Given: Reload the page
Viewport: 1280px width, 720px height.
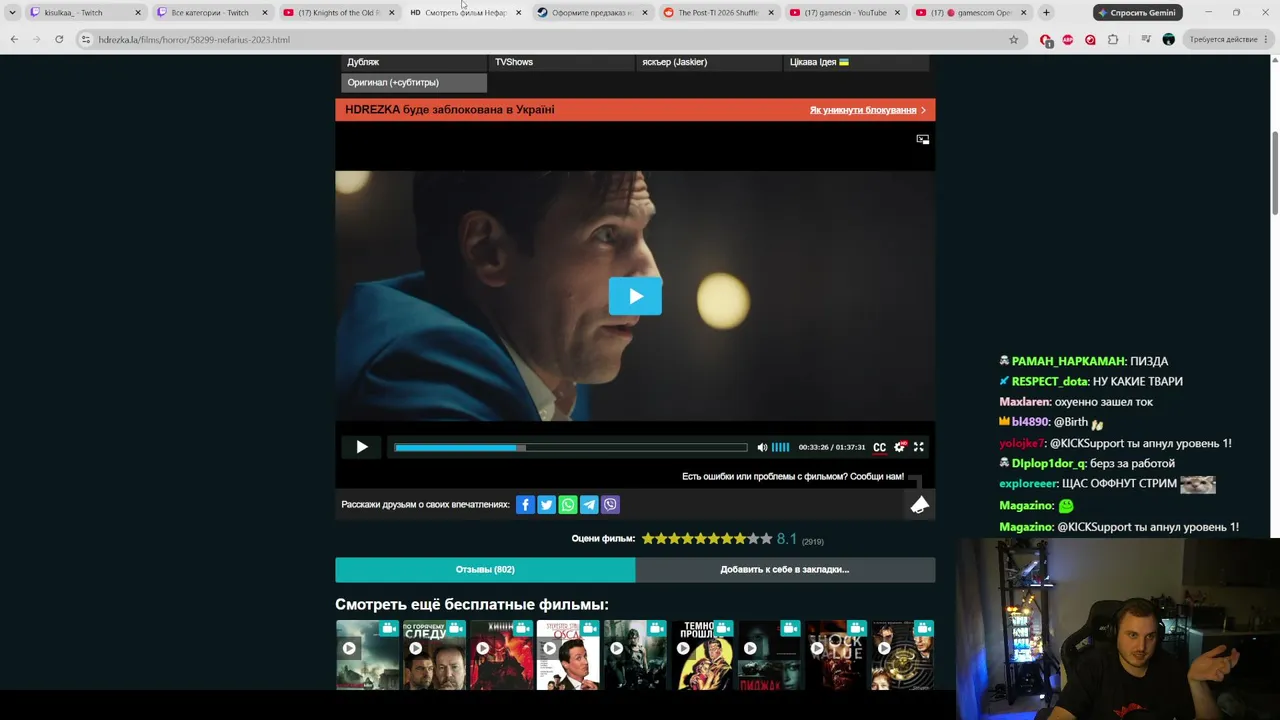Looking at the screenshot, I should click(x=59, y=40).
